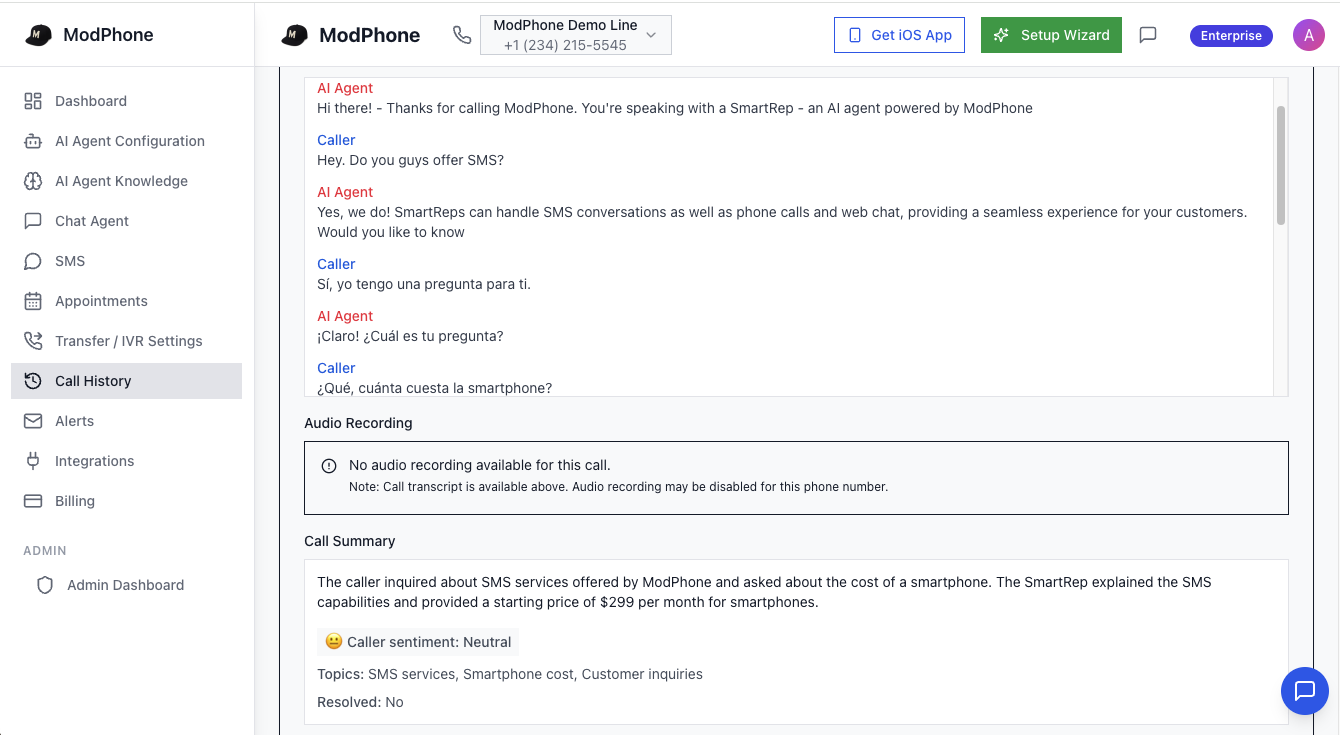
Task: Click the phone handset icon in header
Action: [462, 35]
